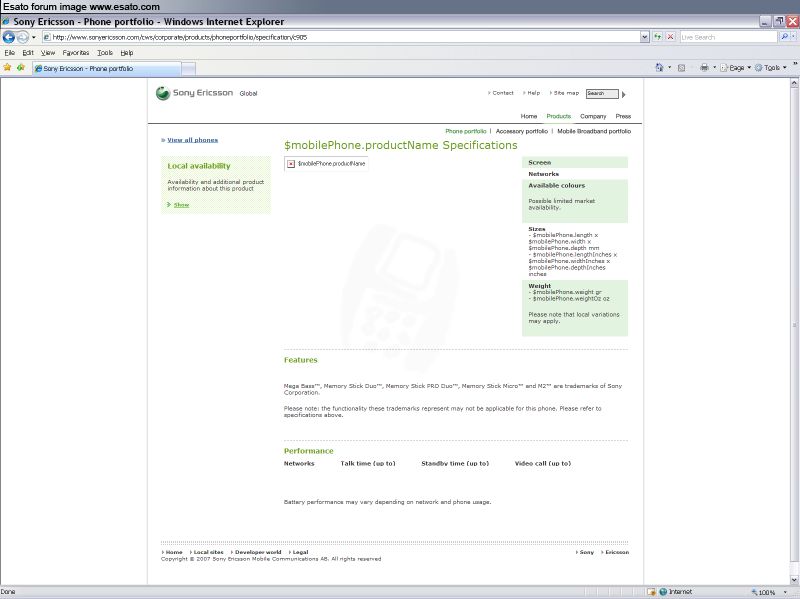
Task: Click the Add to Favorites icon
Action: point(20,67)
